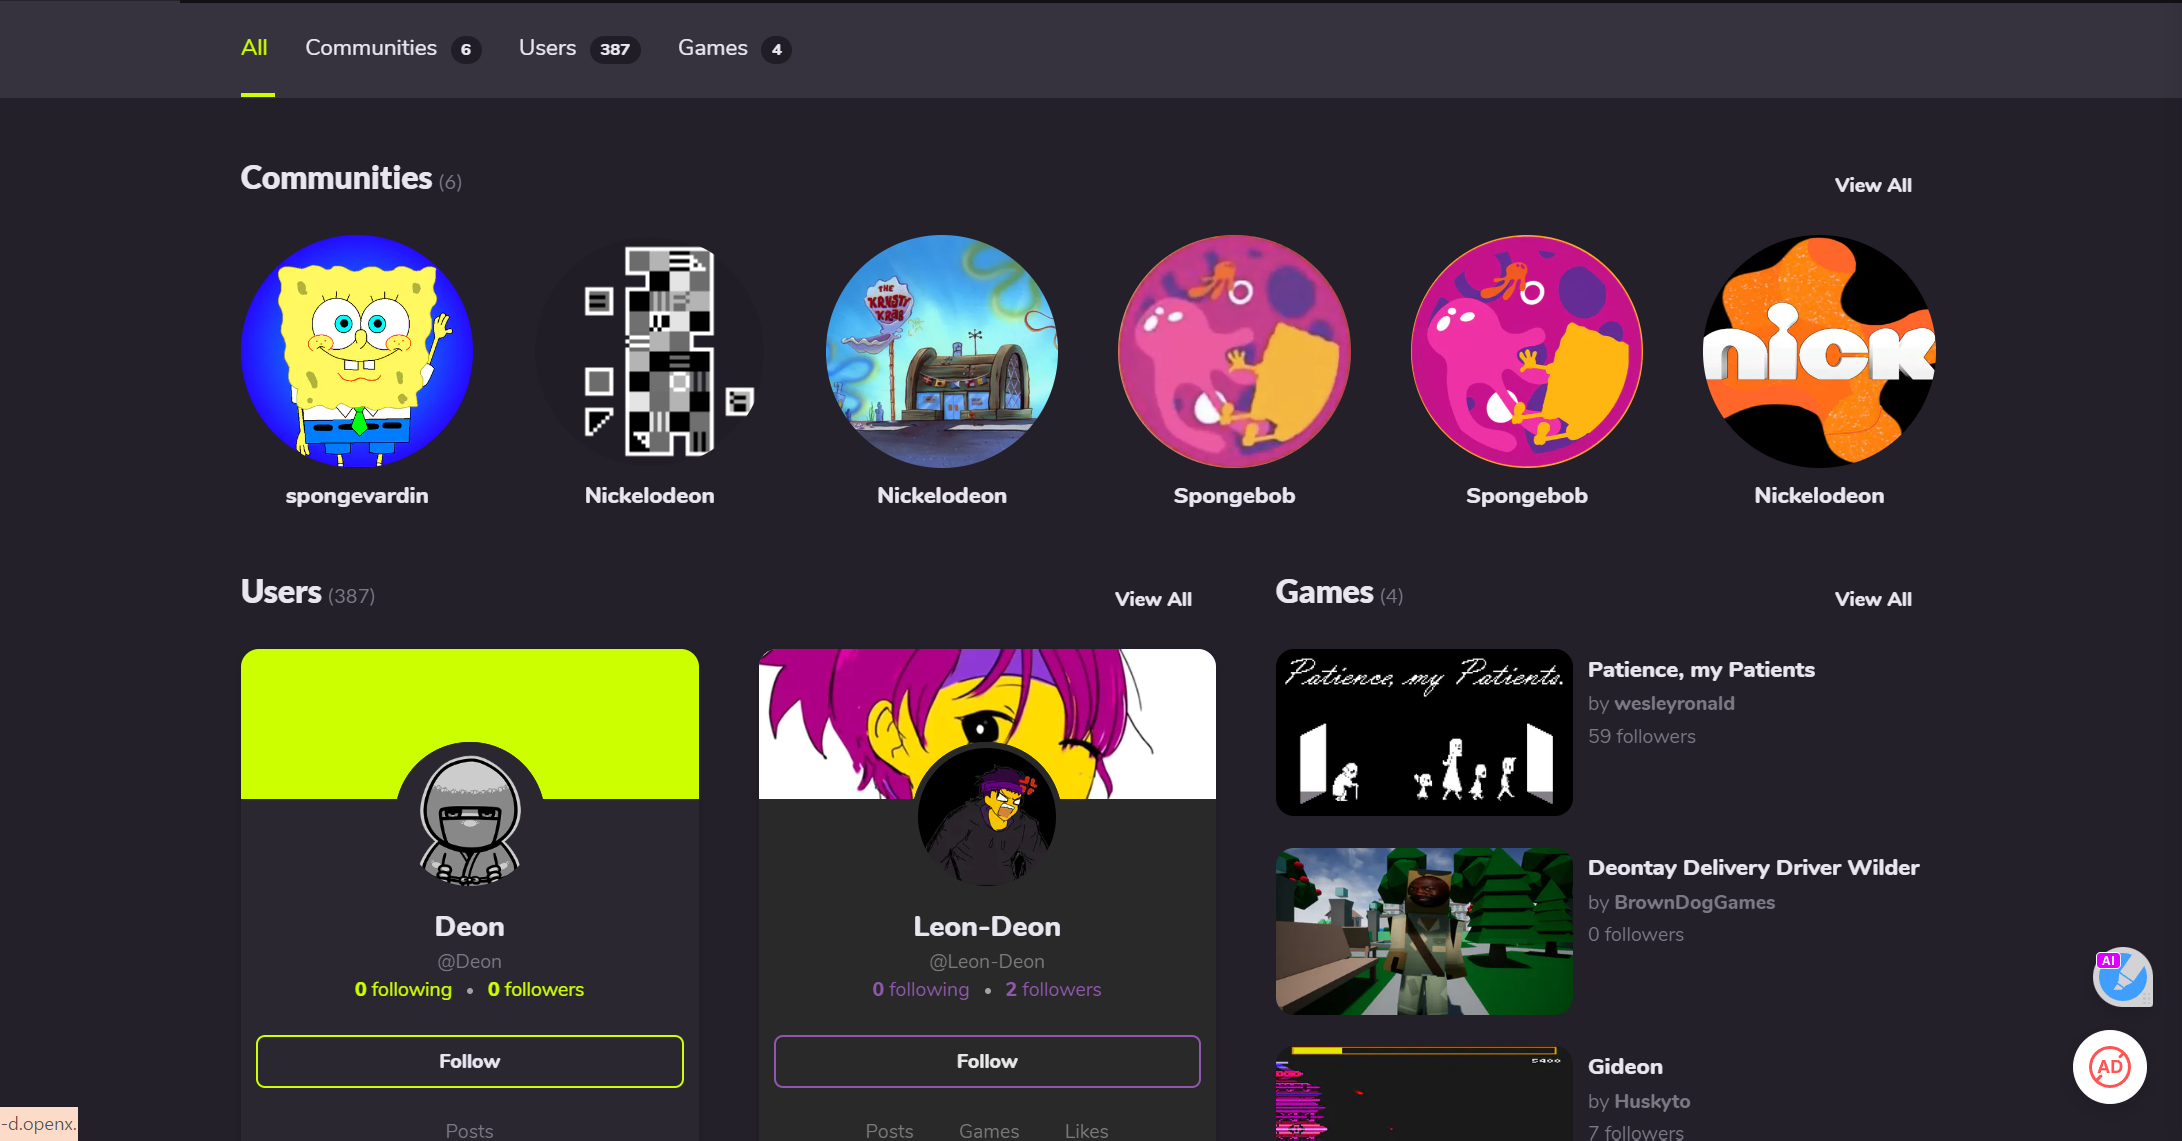Open Deon's hooded avatar picture
This screenshot has height=1141, width=2182.
pos(469,815)
